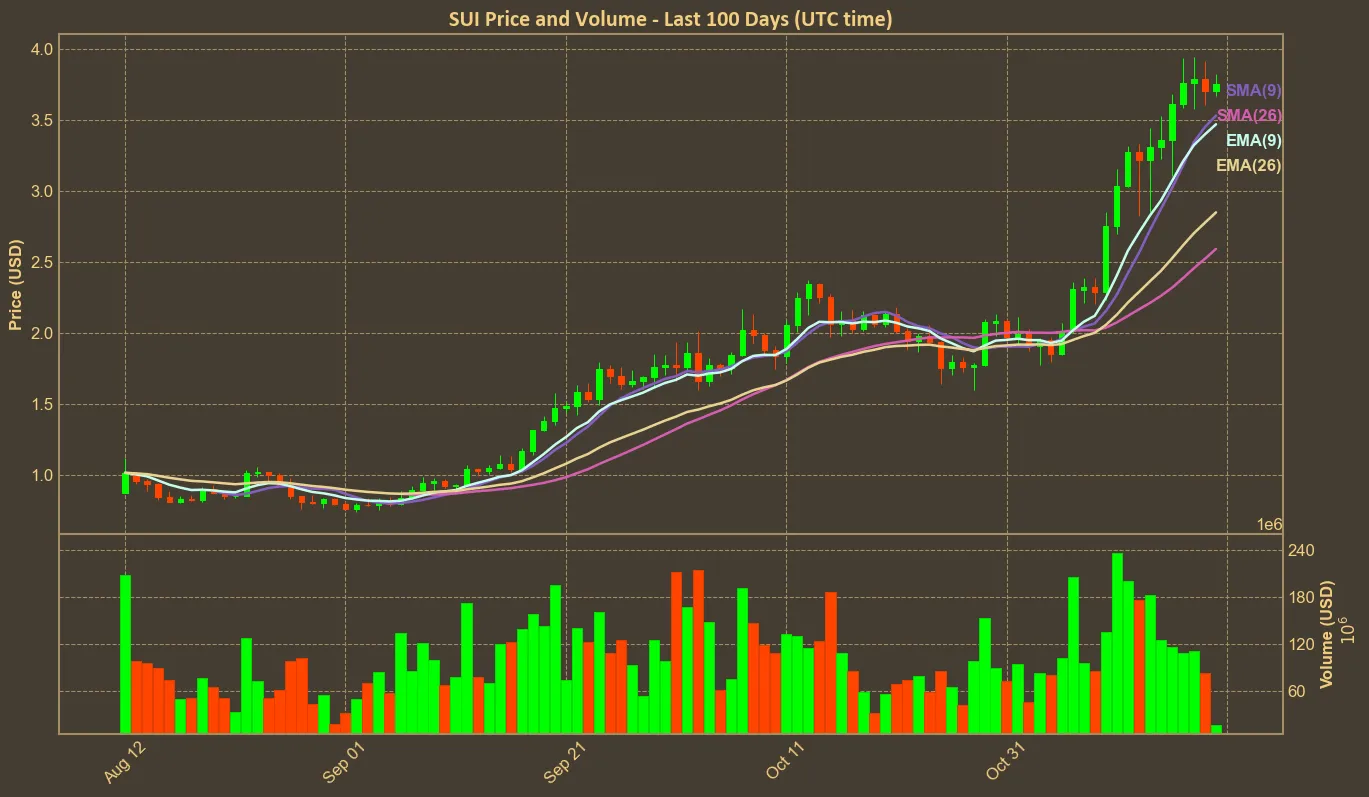Click the 2.5 price axis tick
The width and height of the screenshot is (1369, 797).
pos(42,262)
